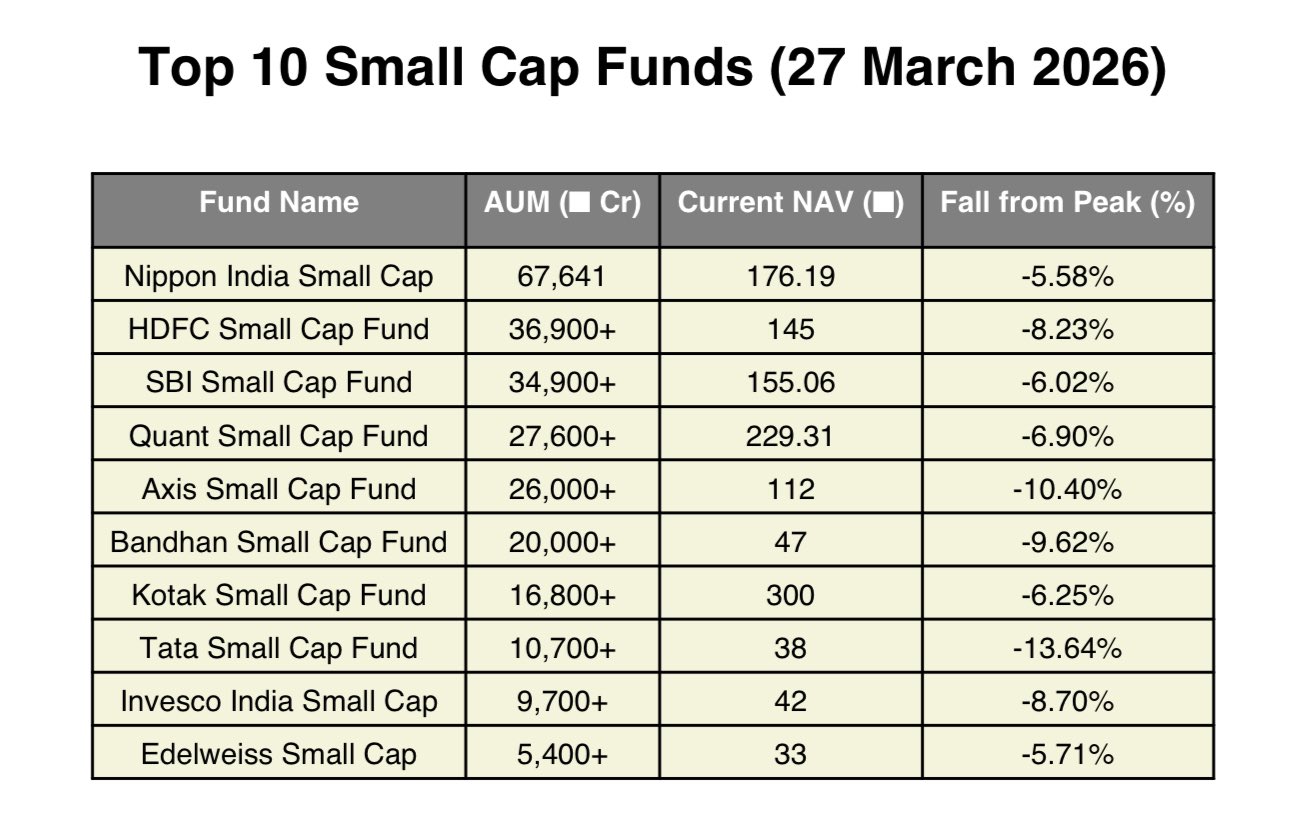This screenshot has height=823, width=1290.
Task: Click the NAV value 229.31
Action: [x=790, y=436]
